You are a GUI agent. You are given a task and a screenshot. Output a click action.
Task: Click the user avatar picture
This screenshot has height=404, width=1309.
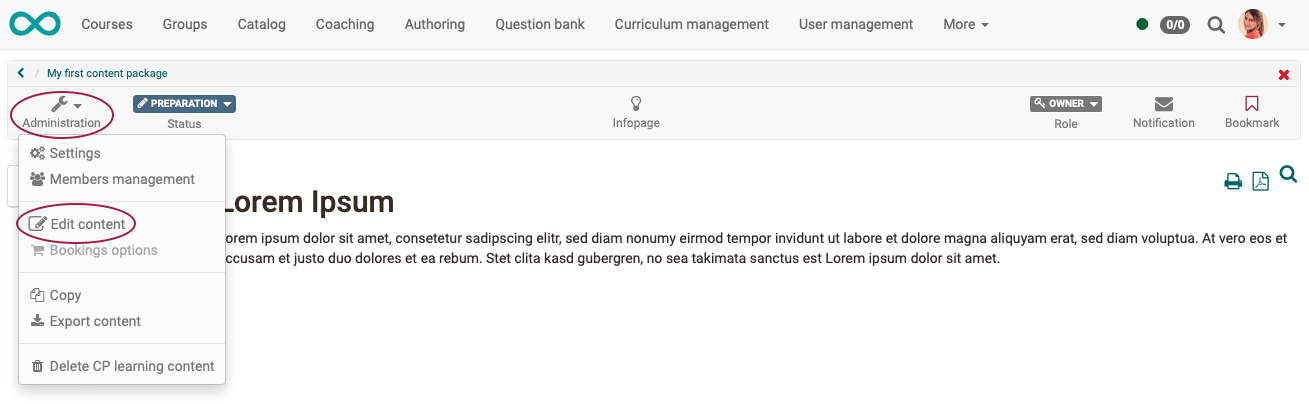[1252, 24]
